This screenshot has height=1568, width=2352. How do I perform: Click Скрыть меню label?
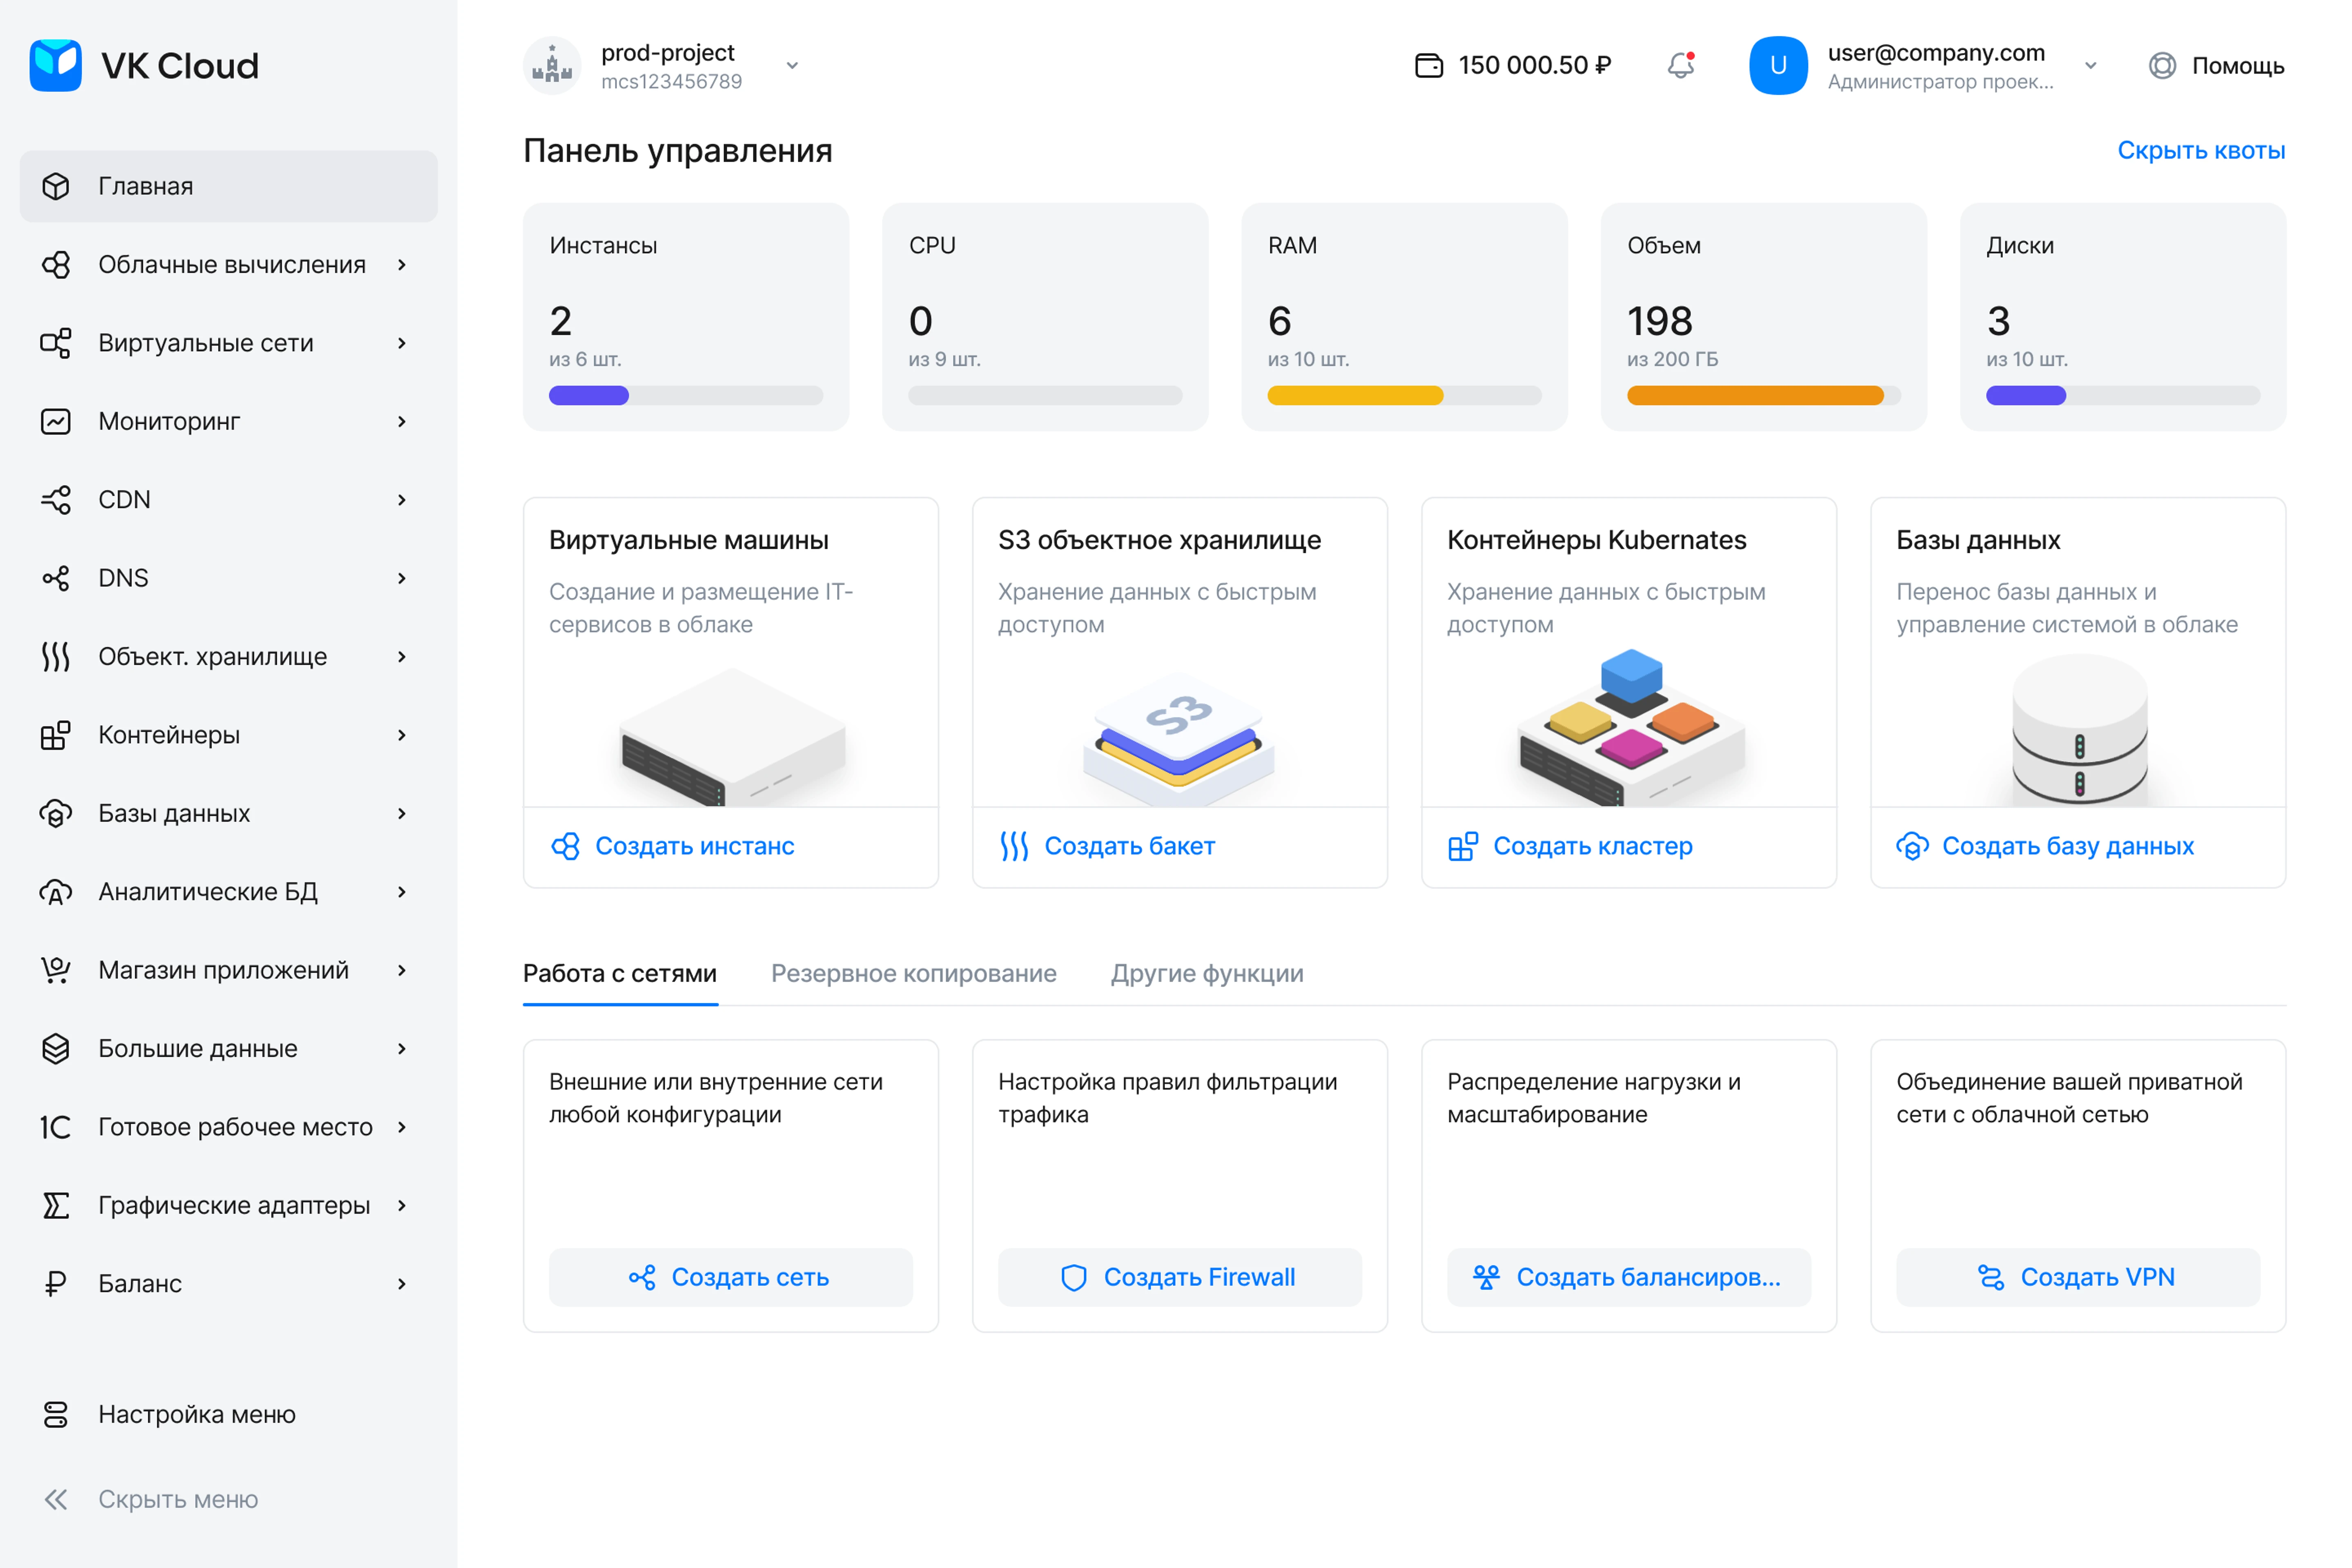click(178, 1499)
